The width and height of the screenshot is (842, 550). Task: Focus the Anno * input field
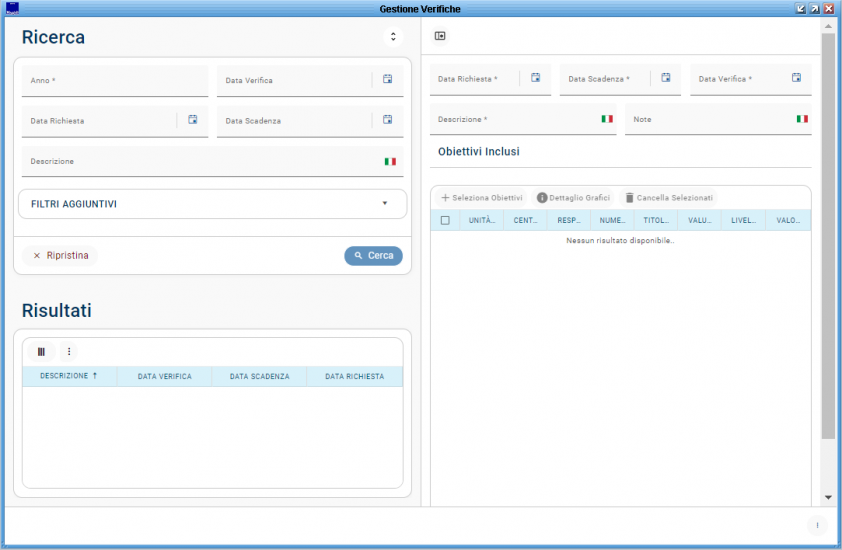pyautogui.click(x=115, y=81)
